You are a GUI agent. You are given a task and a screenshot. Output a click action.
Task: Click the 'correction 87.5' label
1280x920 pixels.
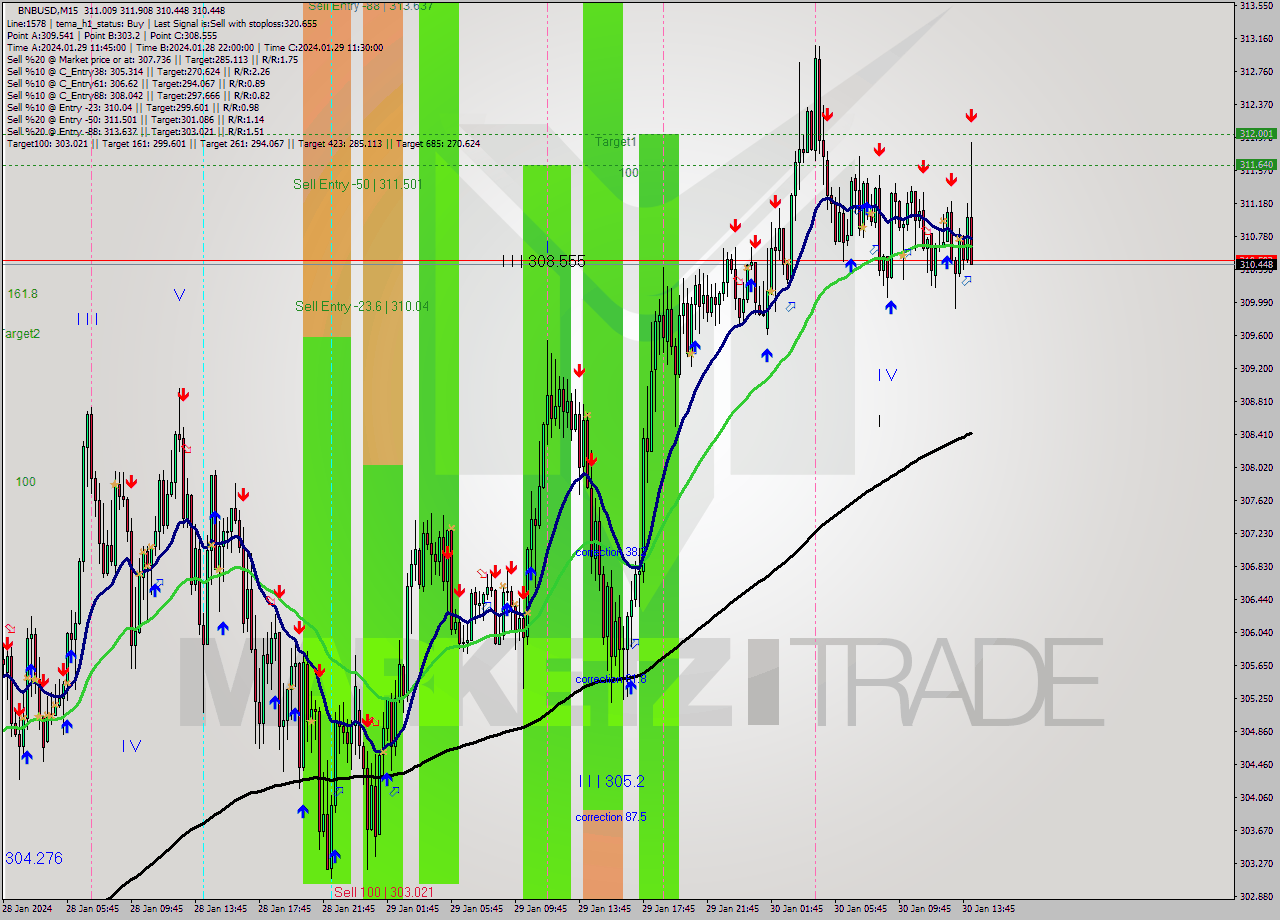[611, 817]
